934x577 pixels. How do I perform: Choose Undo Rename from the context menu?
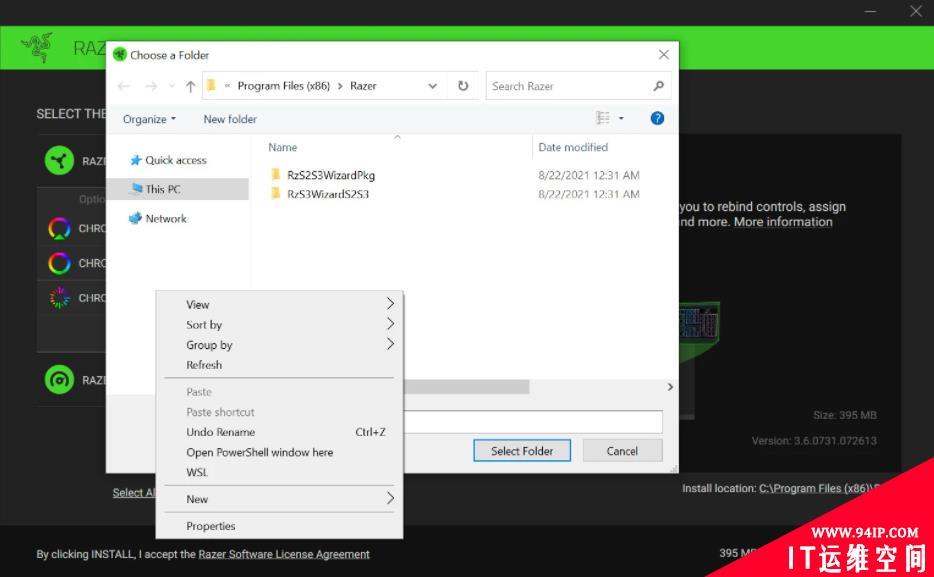tap(279, 432)
